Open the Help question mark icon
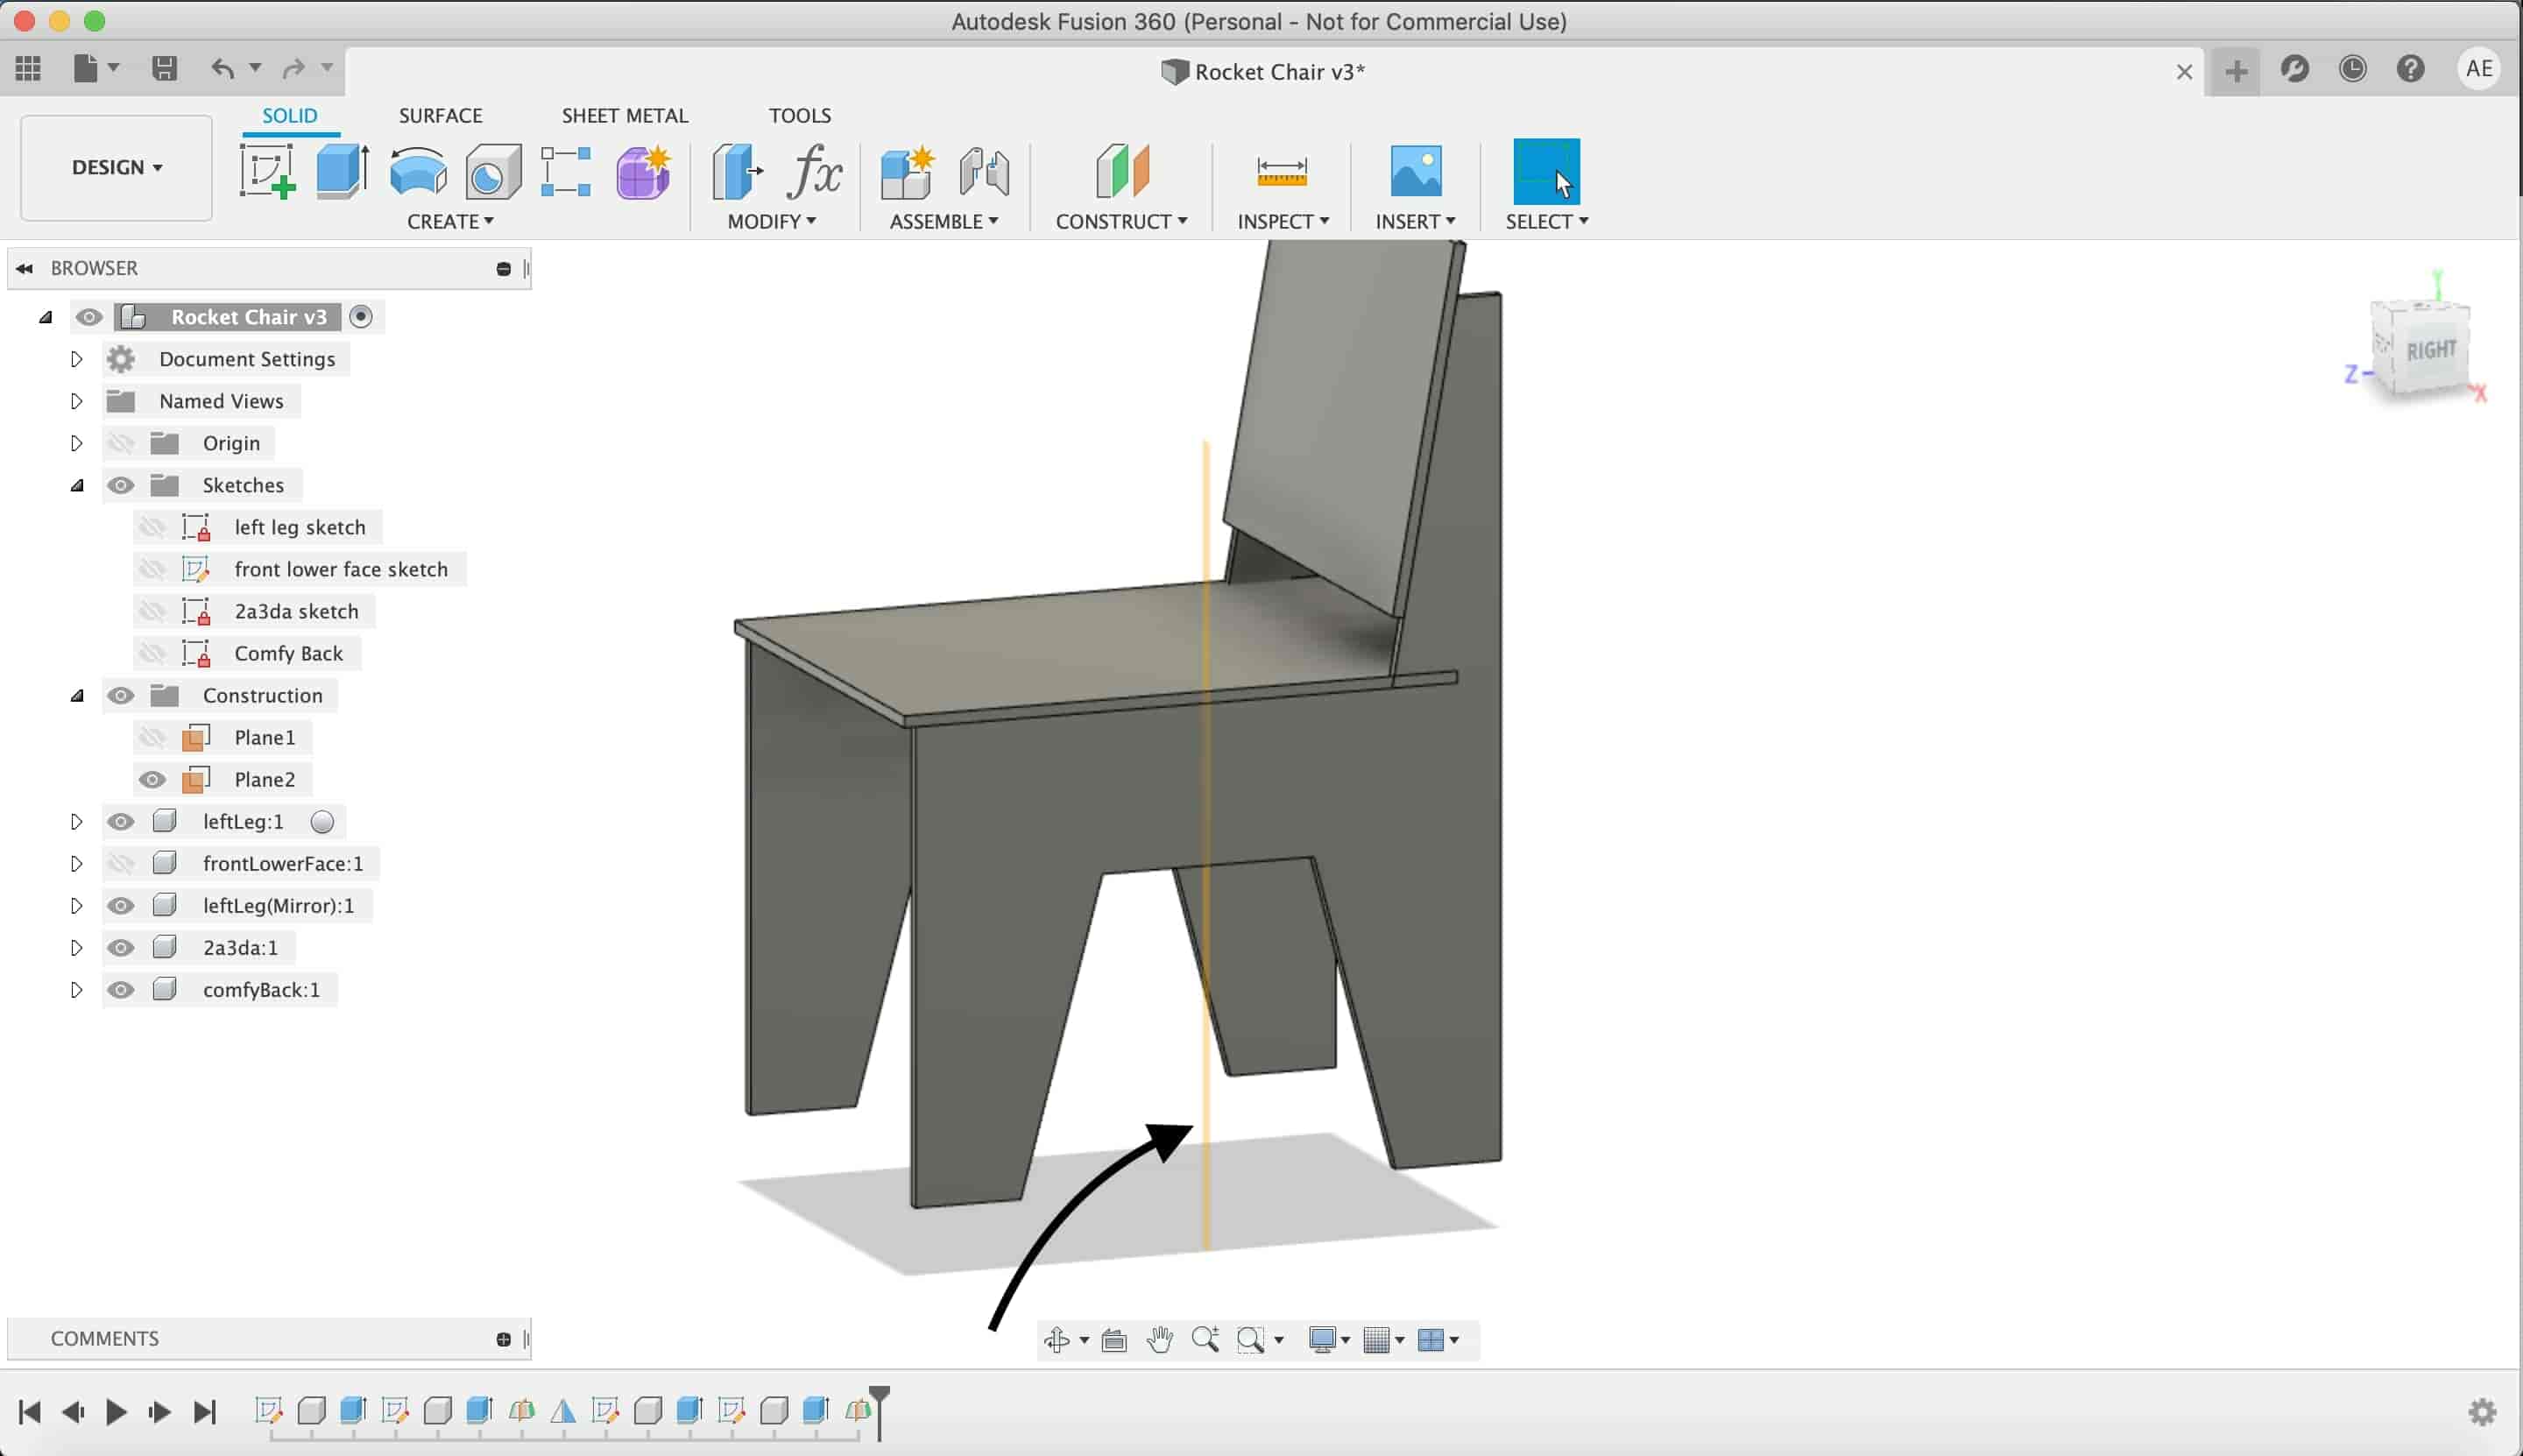 tap(2410, 68)
